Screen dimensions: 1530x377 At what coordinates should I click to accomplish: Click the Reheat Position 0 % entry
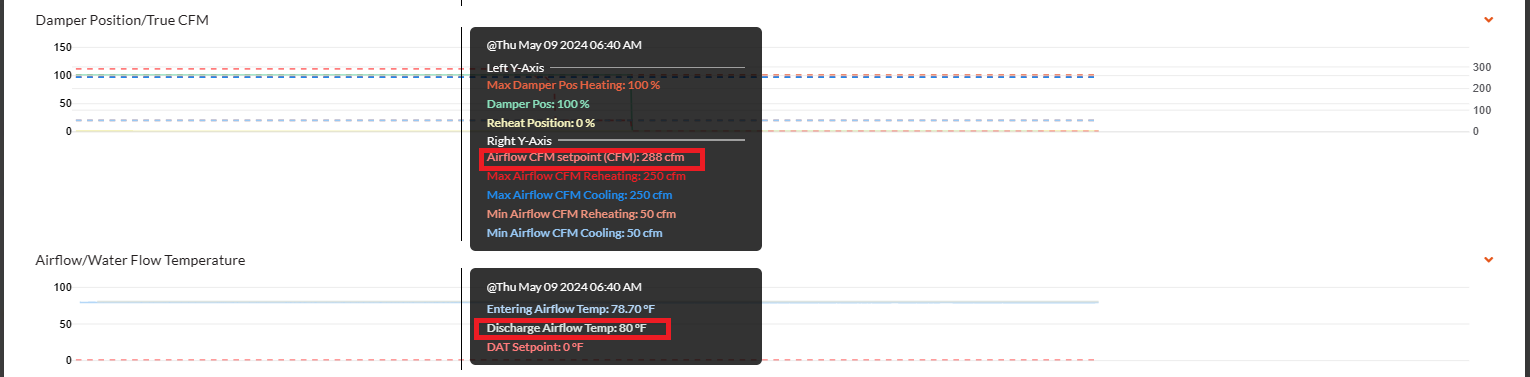pos(540,122)
